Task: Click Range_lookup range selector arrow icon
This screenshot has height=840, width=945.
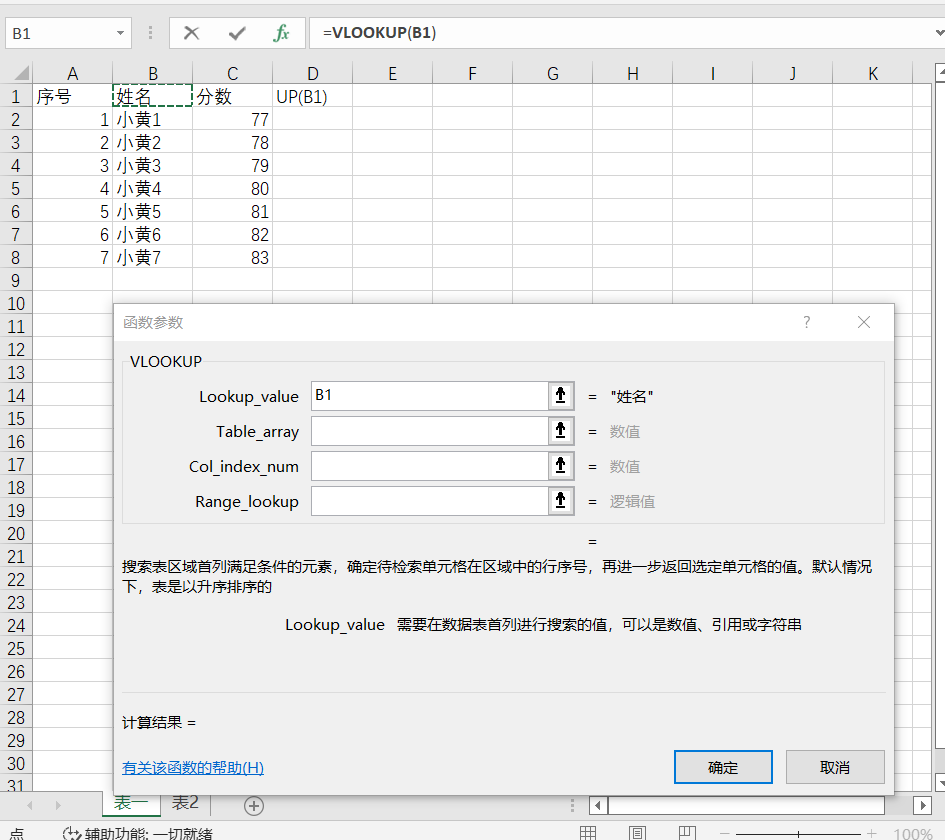Action: [560, 501]
